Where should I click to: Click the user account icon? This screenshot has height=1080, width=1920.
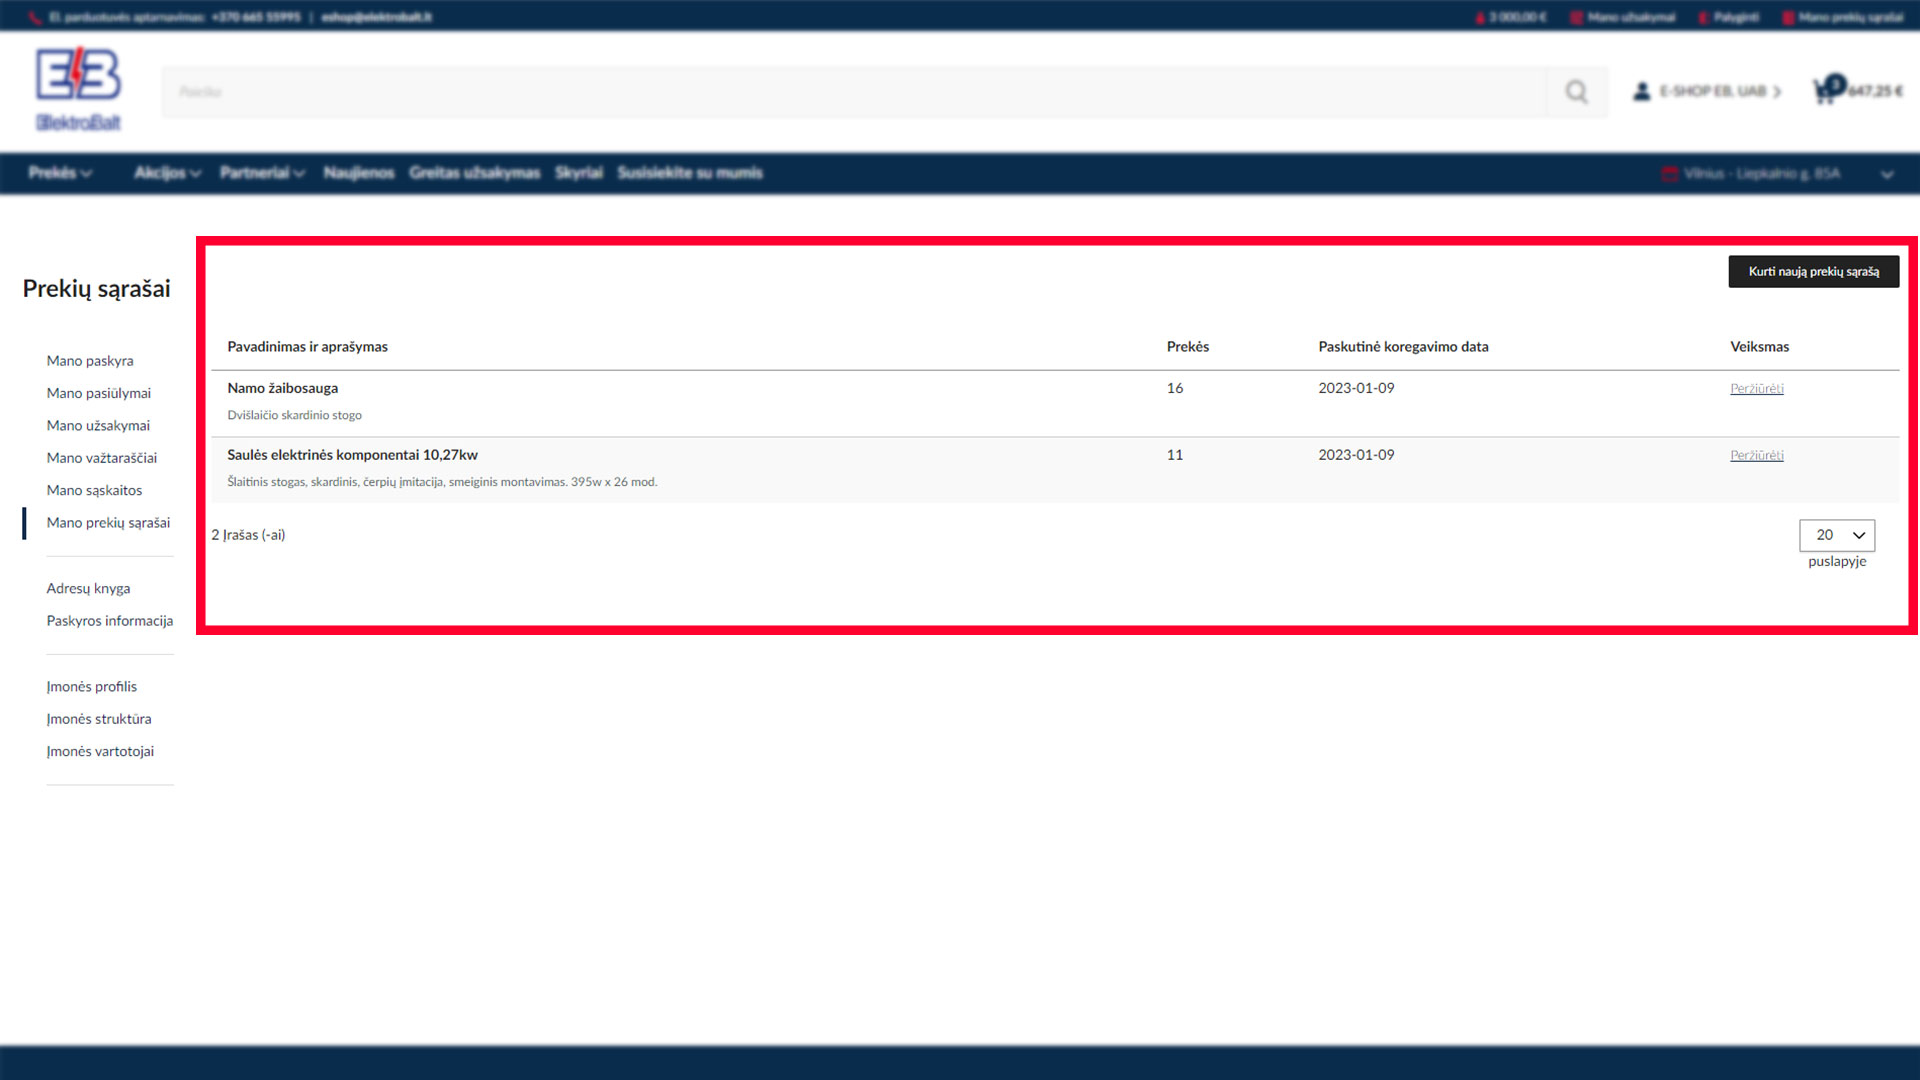pos(1641,91)
